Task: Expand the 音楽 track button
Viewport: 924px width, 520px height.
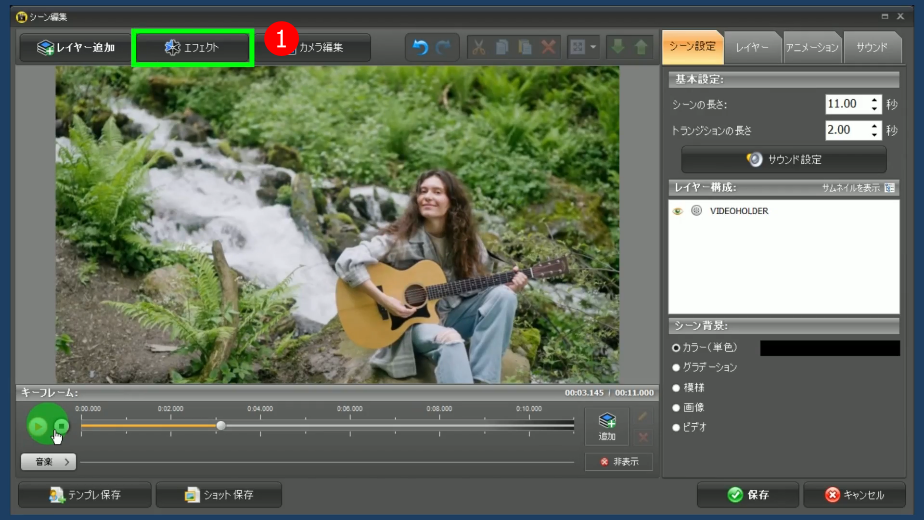Action: [48, 462]
